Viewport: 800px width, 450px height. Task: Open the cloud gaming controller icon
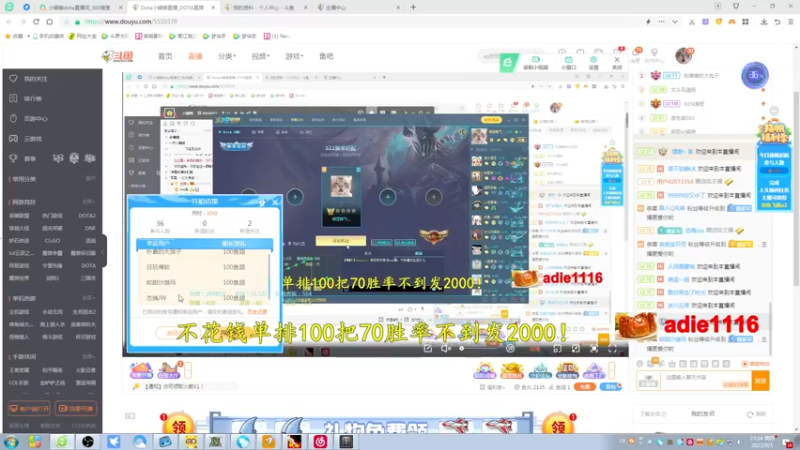pos(13,138)
